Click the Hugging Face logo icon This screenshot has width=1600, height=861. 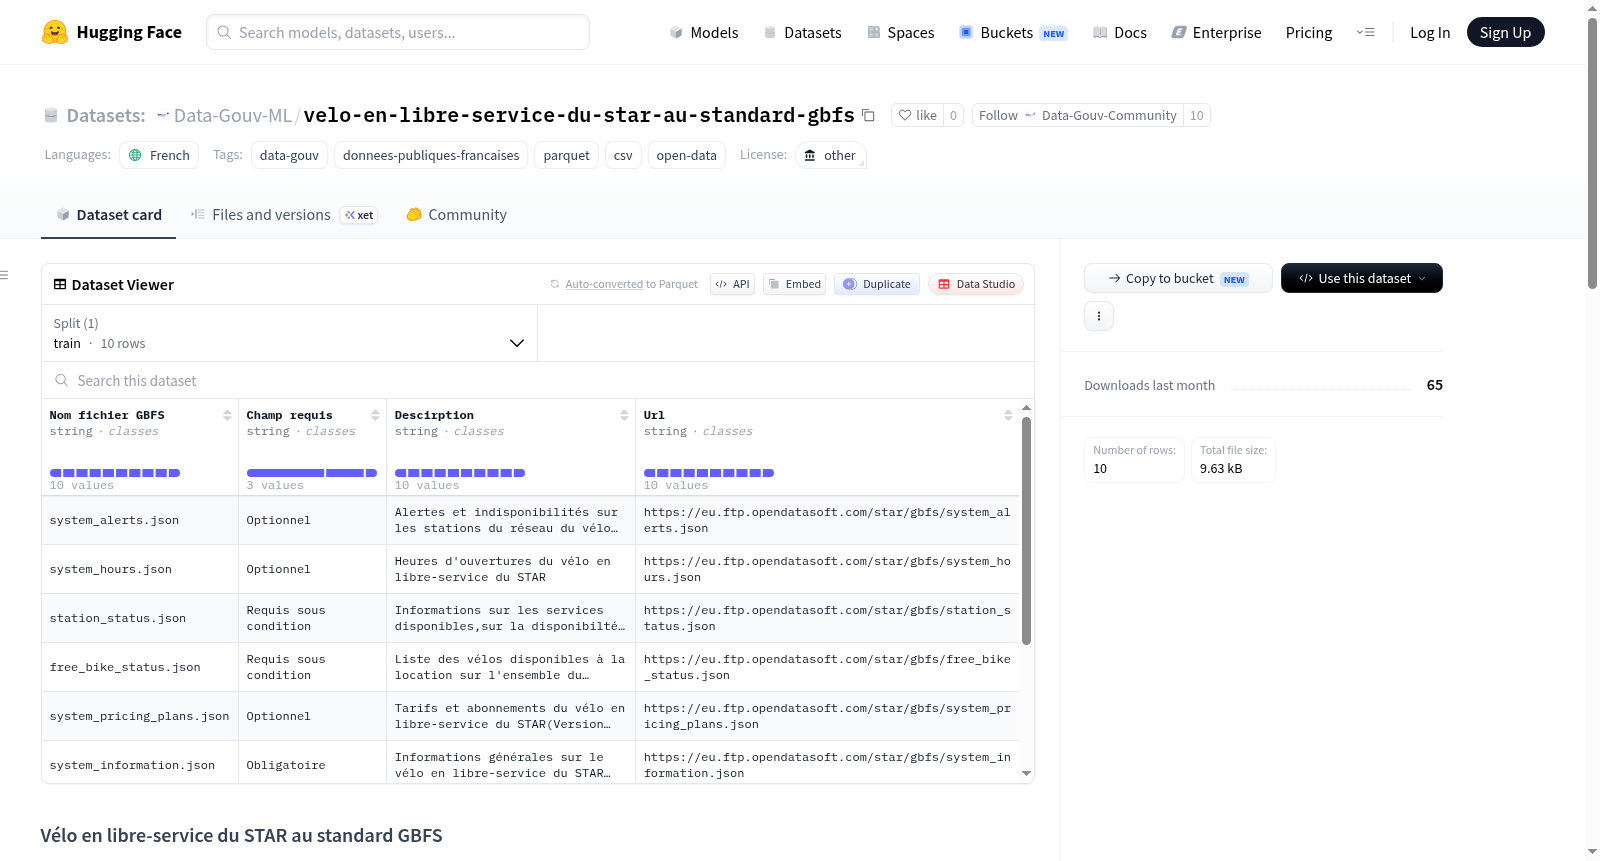coord(54,32)
